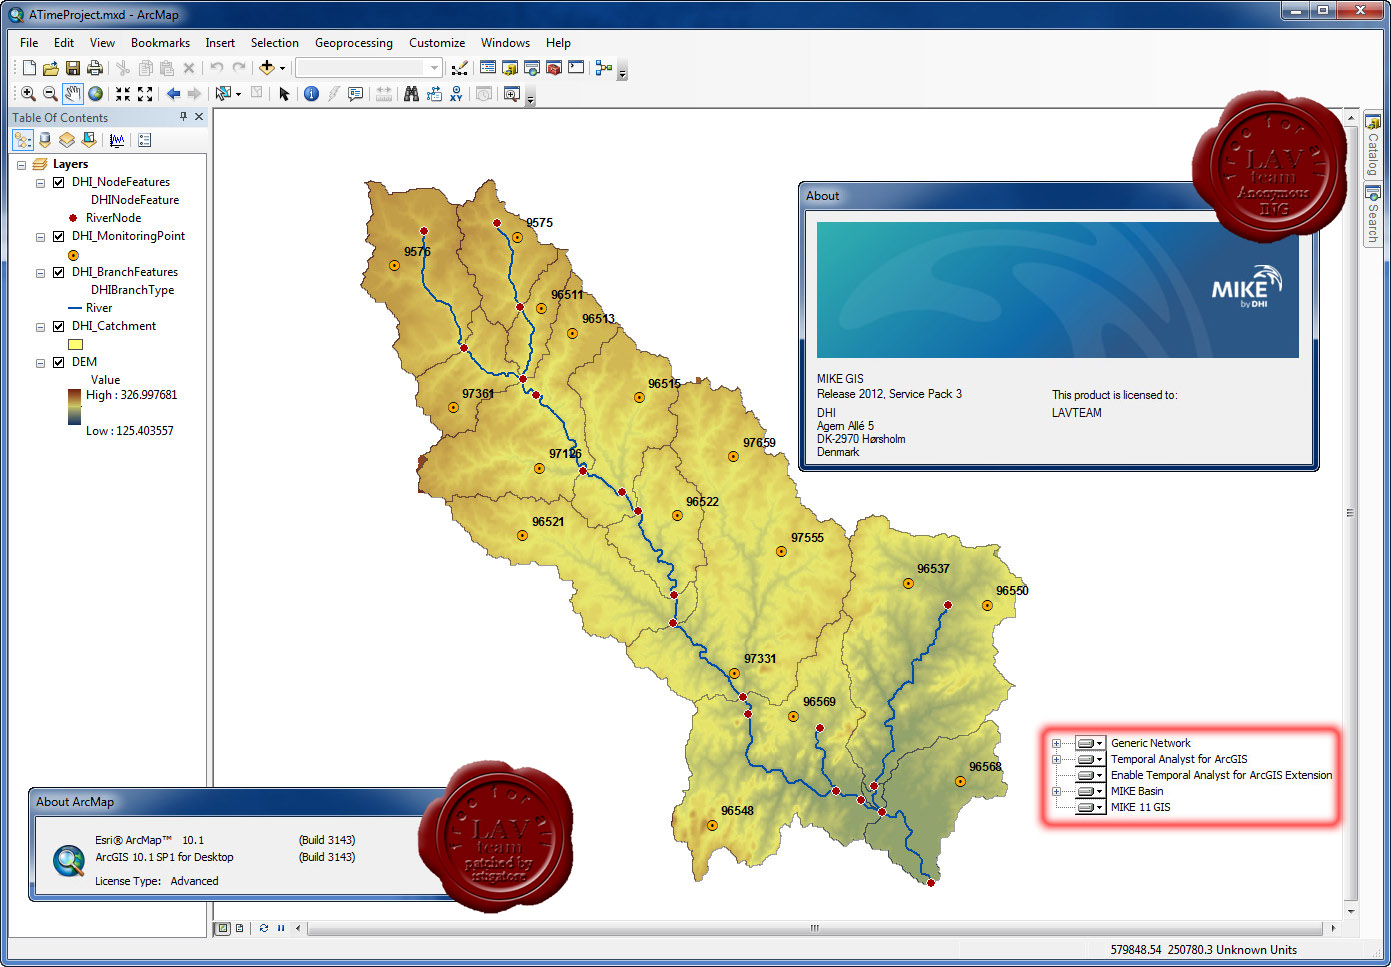The width and height of the screenshot is (1391, 967).
Task: Switch to Layout View button
Action: (x=240, y=928)
